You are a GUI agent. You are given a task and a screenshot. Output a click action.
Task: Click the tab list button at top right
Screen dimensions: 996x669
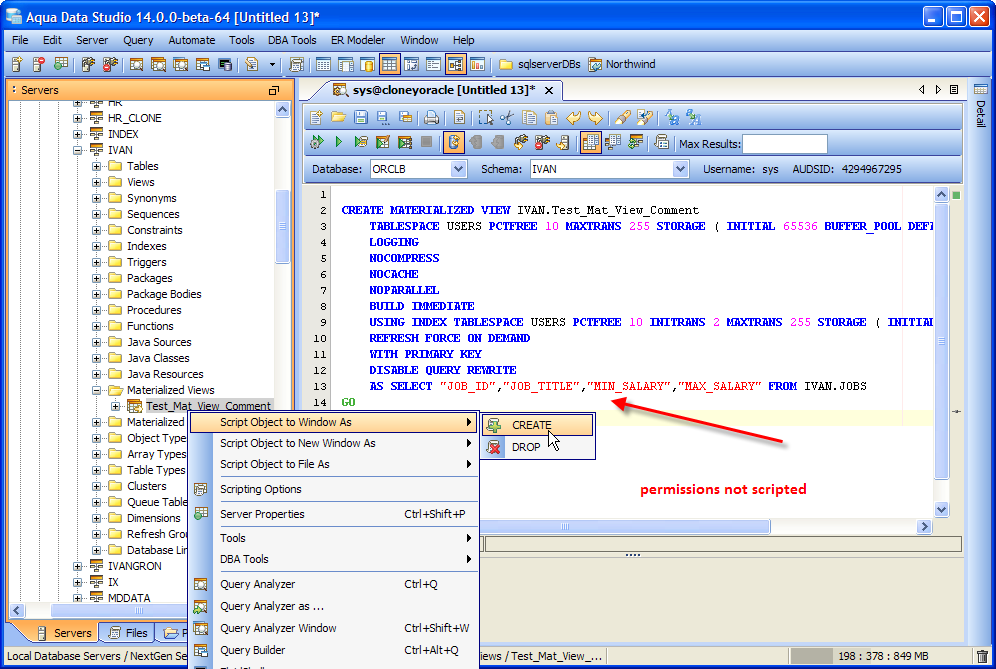[954, 90]
